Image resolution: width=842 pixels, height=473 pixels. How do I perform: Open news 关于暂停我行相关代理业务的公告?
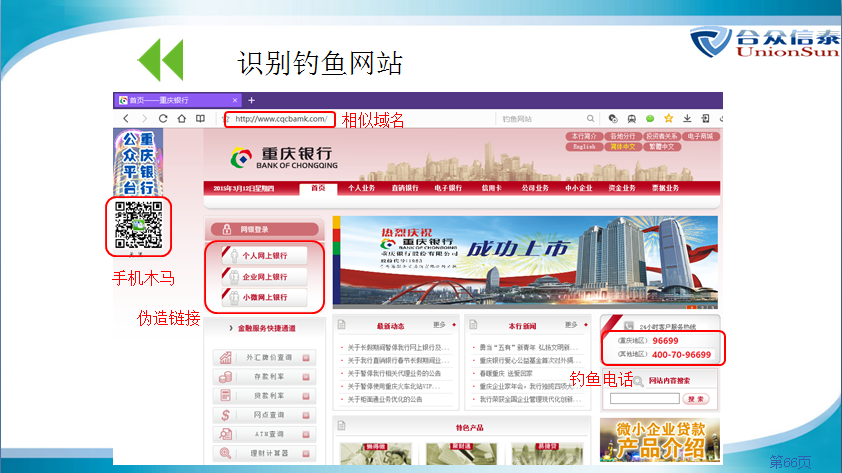[394, 373]
